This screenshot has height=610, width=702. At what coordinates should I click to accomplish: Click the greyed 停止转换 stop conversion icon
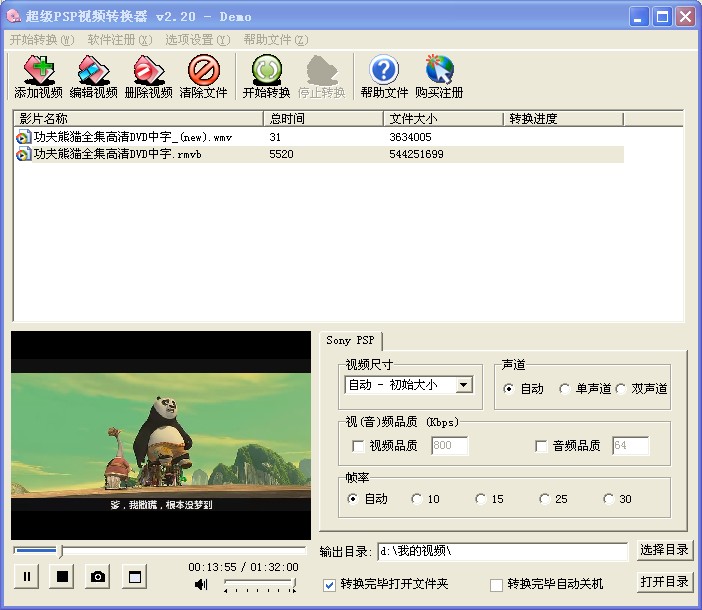tap(322, 76)
